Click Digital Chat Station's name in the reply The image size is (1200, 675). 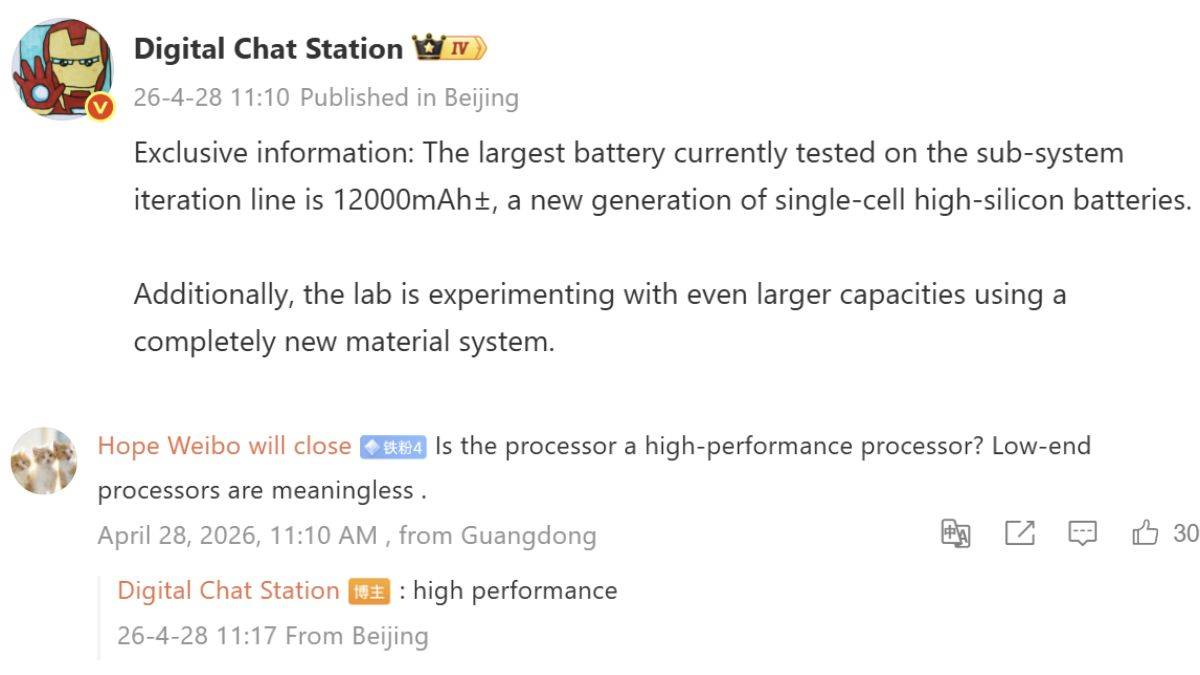[228, 591]
